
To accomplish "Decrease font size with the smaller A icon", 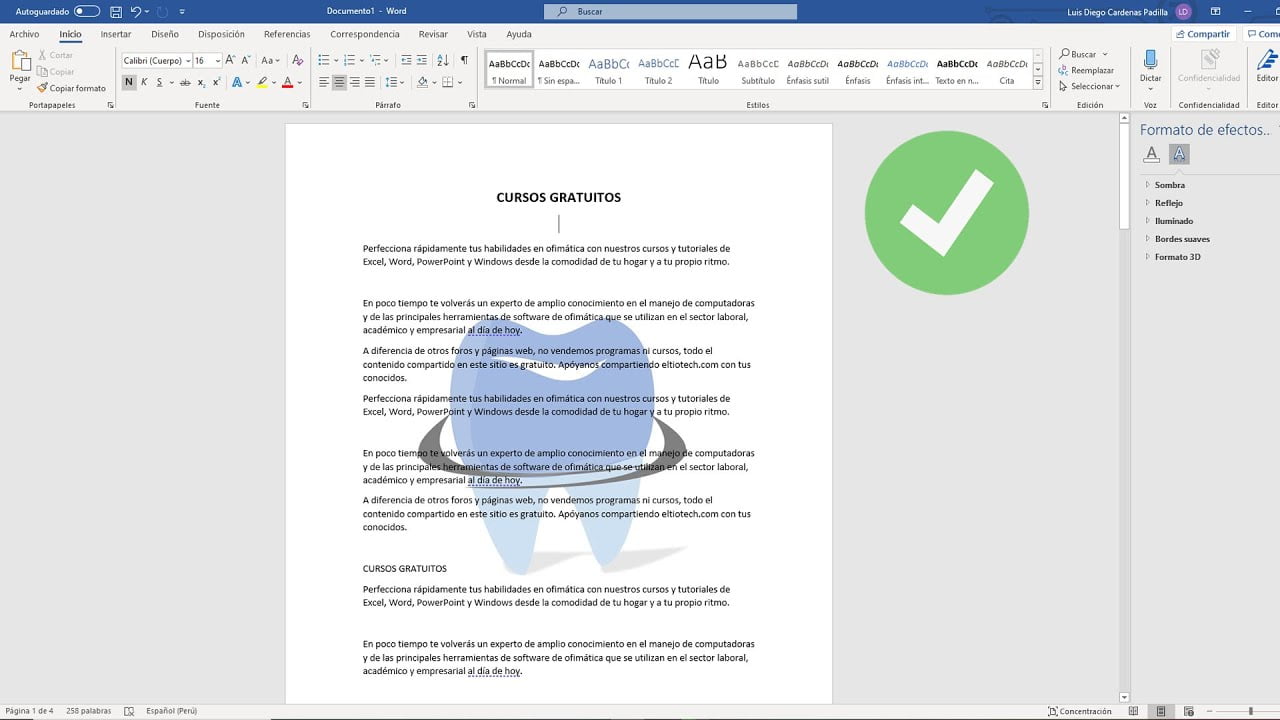I will point(245,60).
